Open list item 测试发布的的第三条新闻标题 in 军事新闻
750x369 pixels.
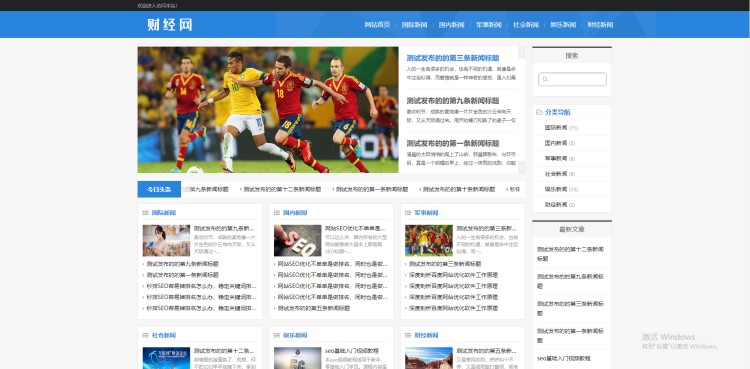point(445,264)
